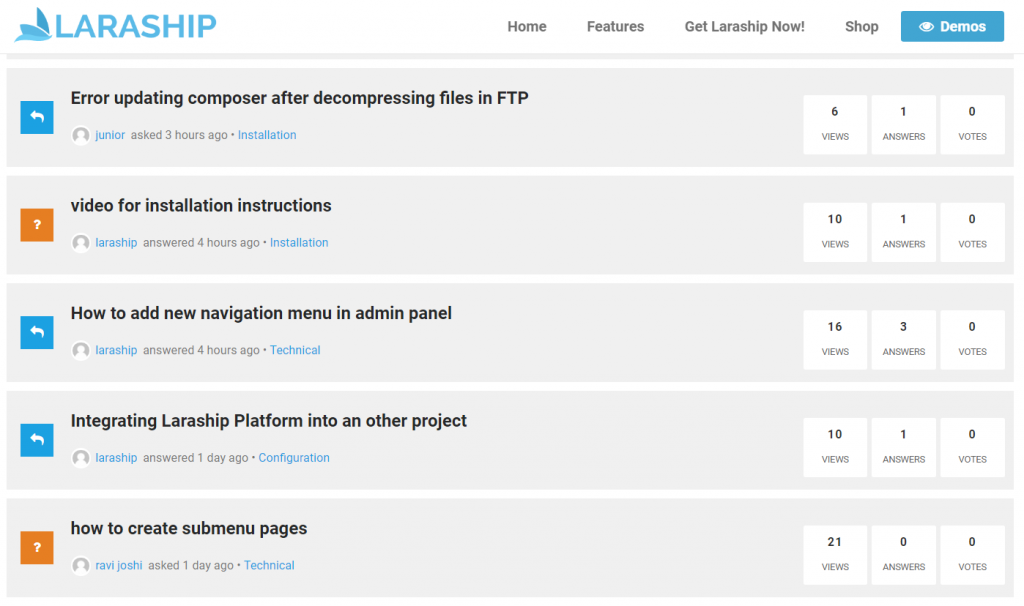Select Get Laraship Now! in the navigation
The image size is (1024, 606).
click(x=744, y=26)
